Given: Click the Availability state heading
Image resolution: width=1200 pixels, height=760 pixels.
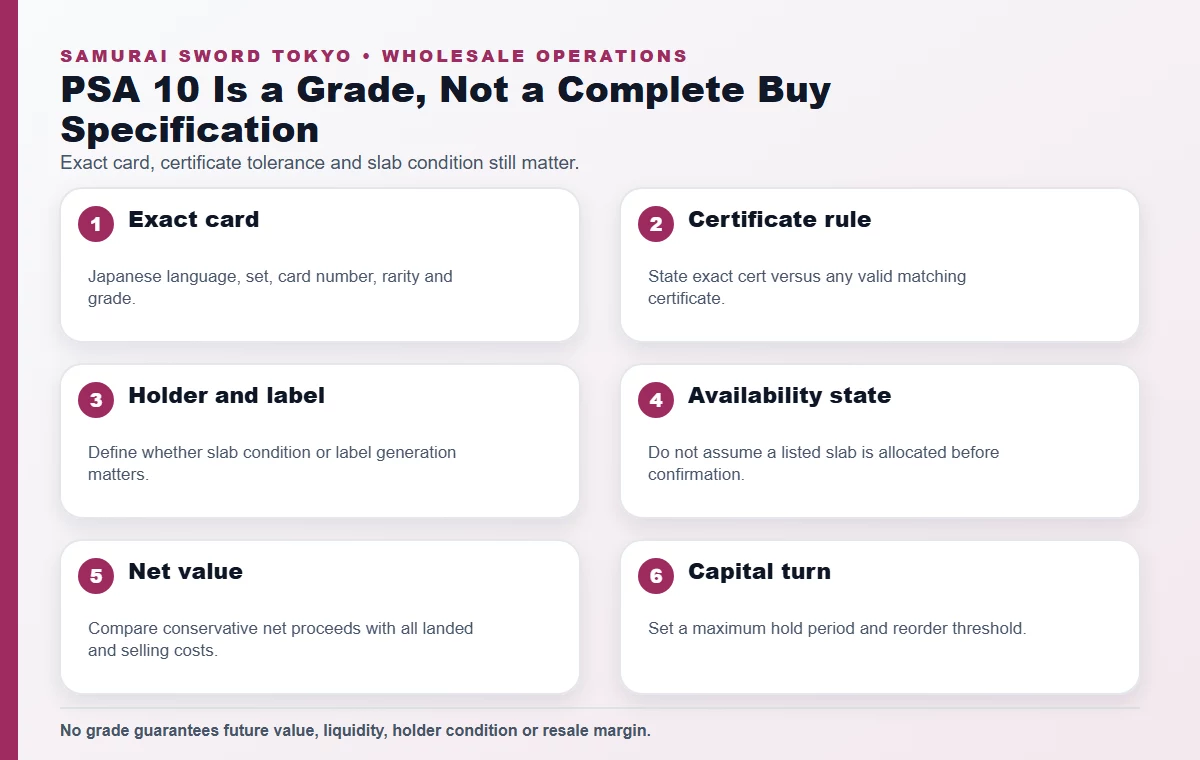Looking at the screenshot, I should (x=789, y=396).
